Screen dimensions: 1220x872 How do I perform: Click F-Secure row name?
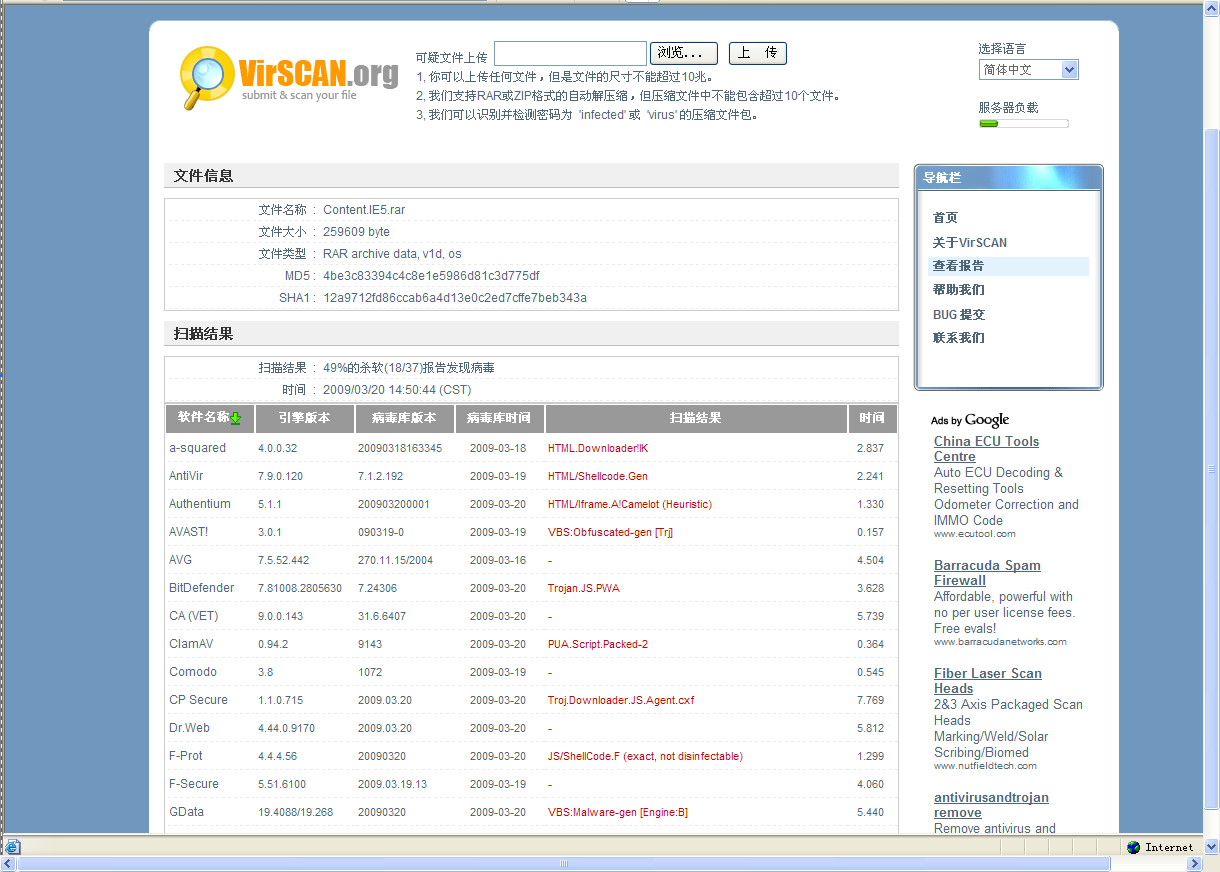pos(194,784)
